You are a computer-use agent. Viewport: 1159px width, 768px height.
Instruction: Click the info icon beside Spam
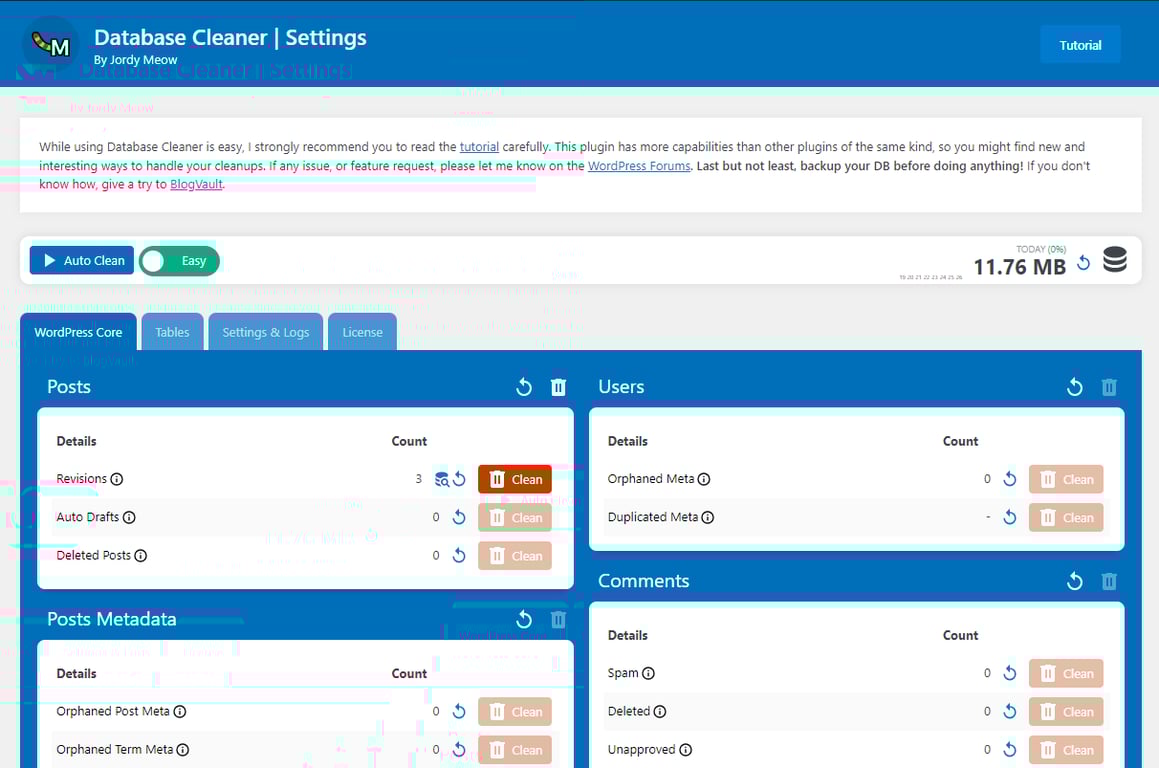[x=650, y=673]
